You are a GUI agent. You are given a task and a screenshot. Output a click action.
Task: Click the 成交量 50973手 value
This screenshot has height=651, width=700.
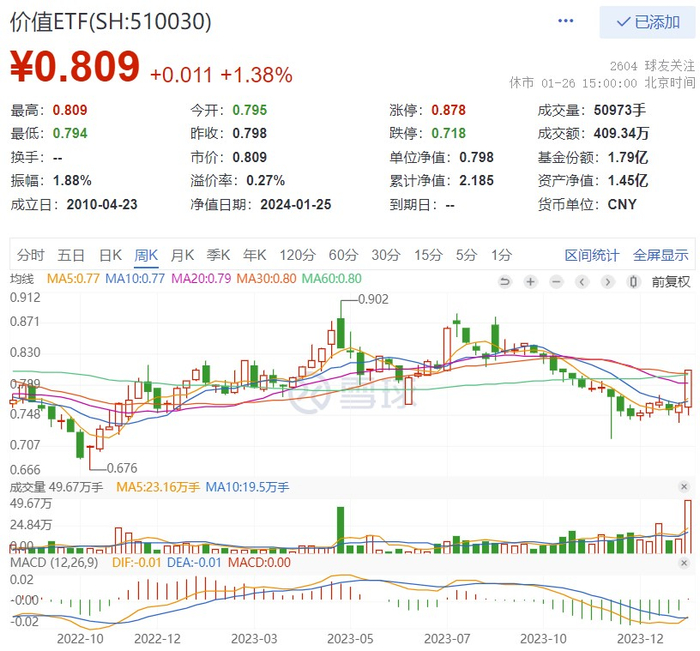pos(620,110)
